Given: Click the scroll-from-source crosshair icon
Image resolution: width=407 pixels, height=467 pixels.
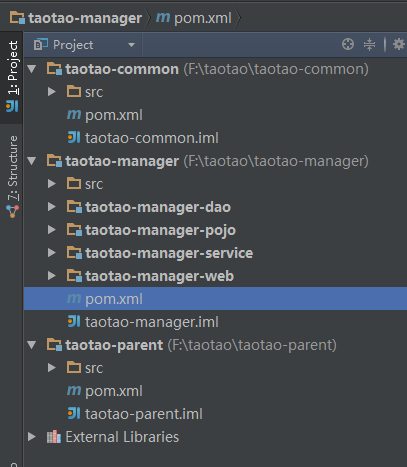Looking at the screenshot, I should click(348, 44).
